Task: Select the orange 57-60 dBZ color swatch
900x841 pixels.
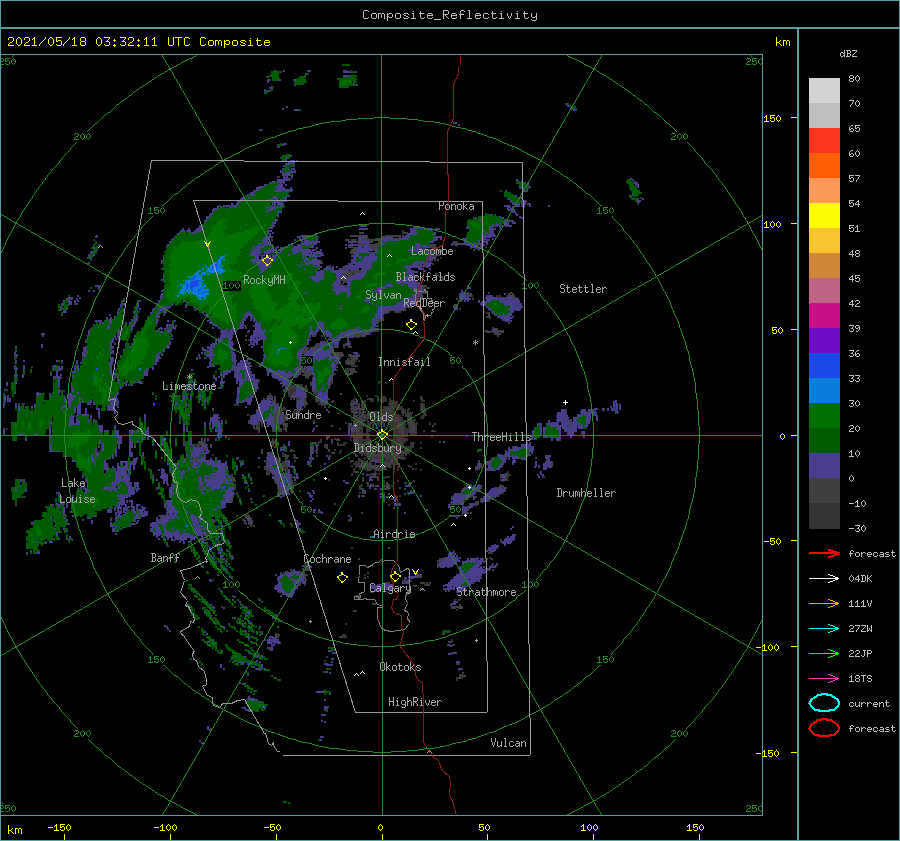Action: tap(824, 166)
